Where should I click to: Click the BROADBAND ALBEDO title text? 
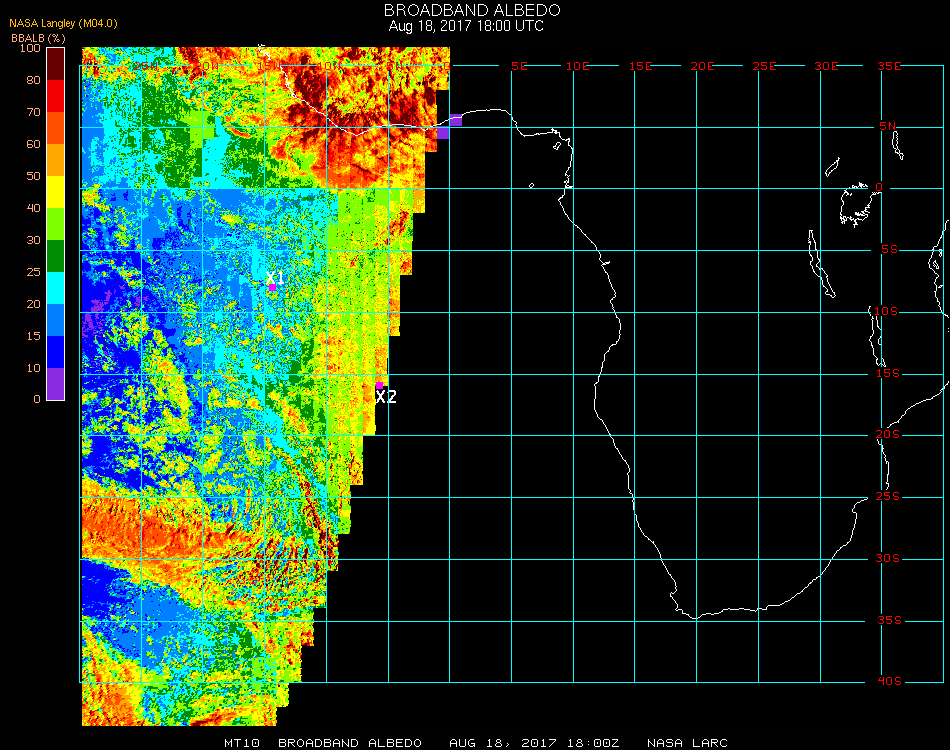(466, 10)
